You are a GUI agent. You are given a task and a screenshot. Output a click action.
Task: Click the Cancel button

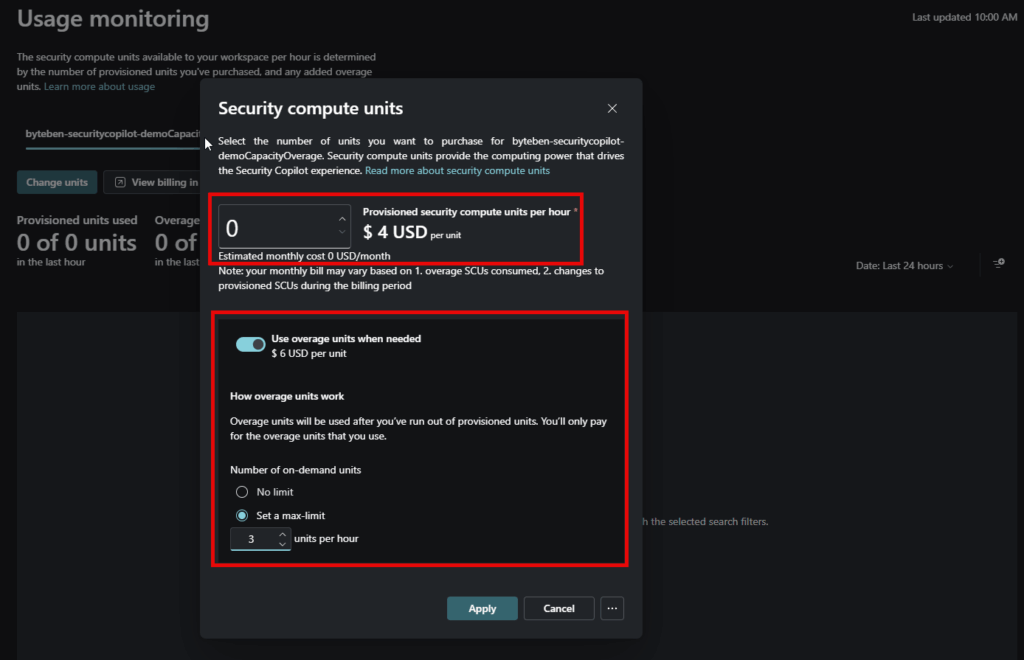point(559,608)
